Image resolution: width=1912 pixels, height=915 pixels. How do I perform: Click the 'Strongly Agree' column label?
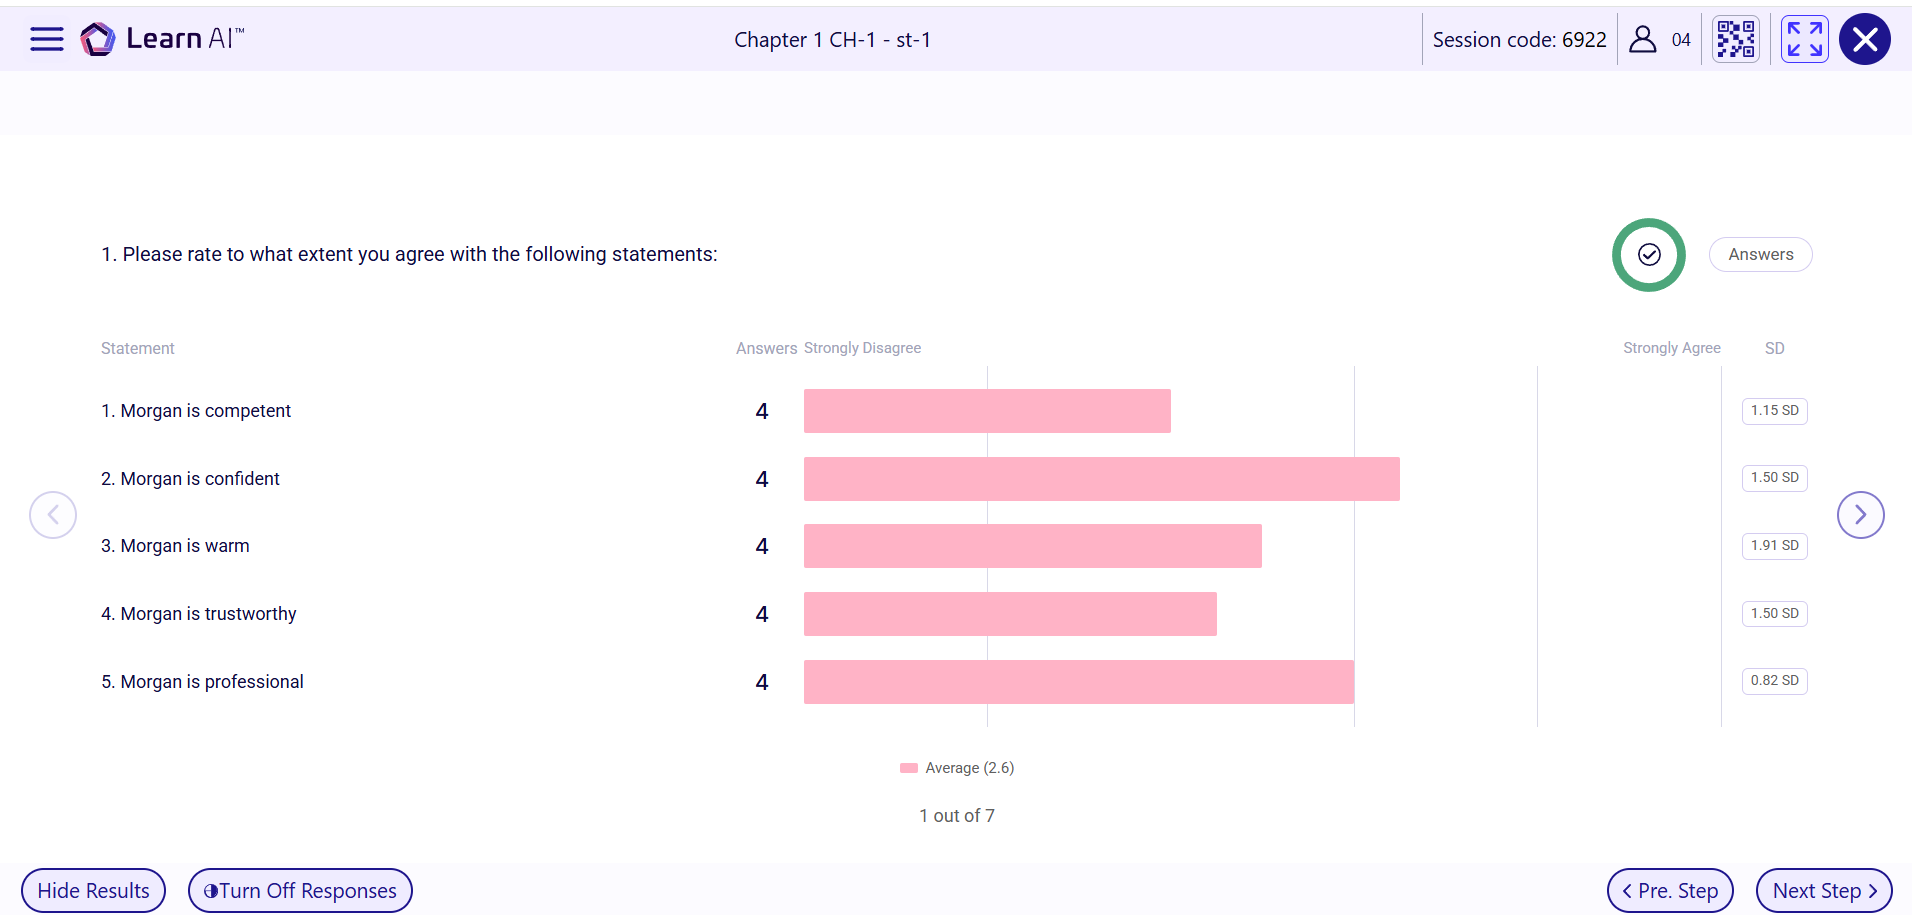1672,348
